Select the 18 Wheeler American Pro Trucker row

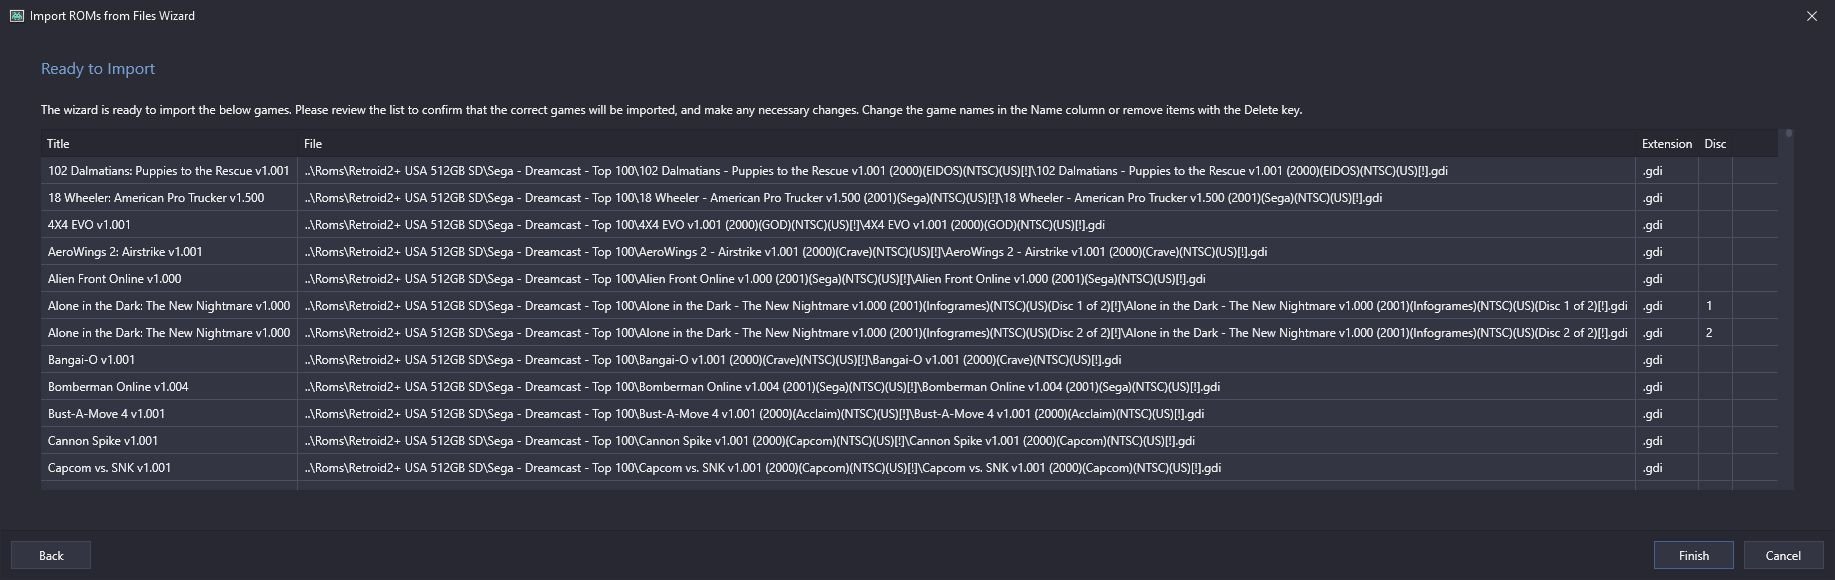coord(910,198)
